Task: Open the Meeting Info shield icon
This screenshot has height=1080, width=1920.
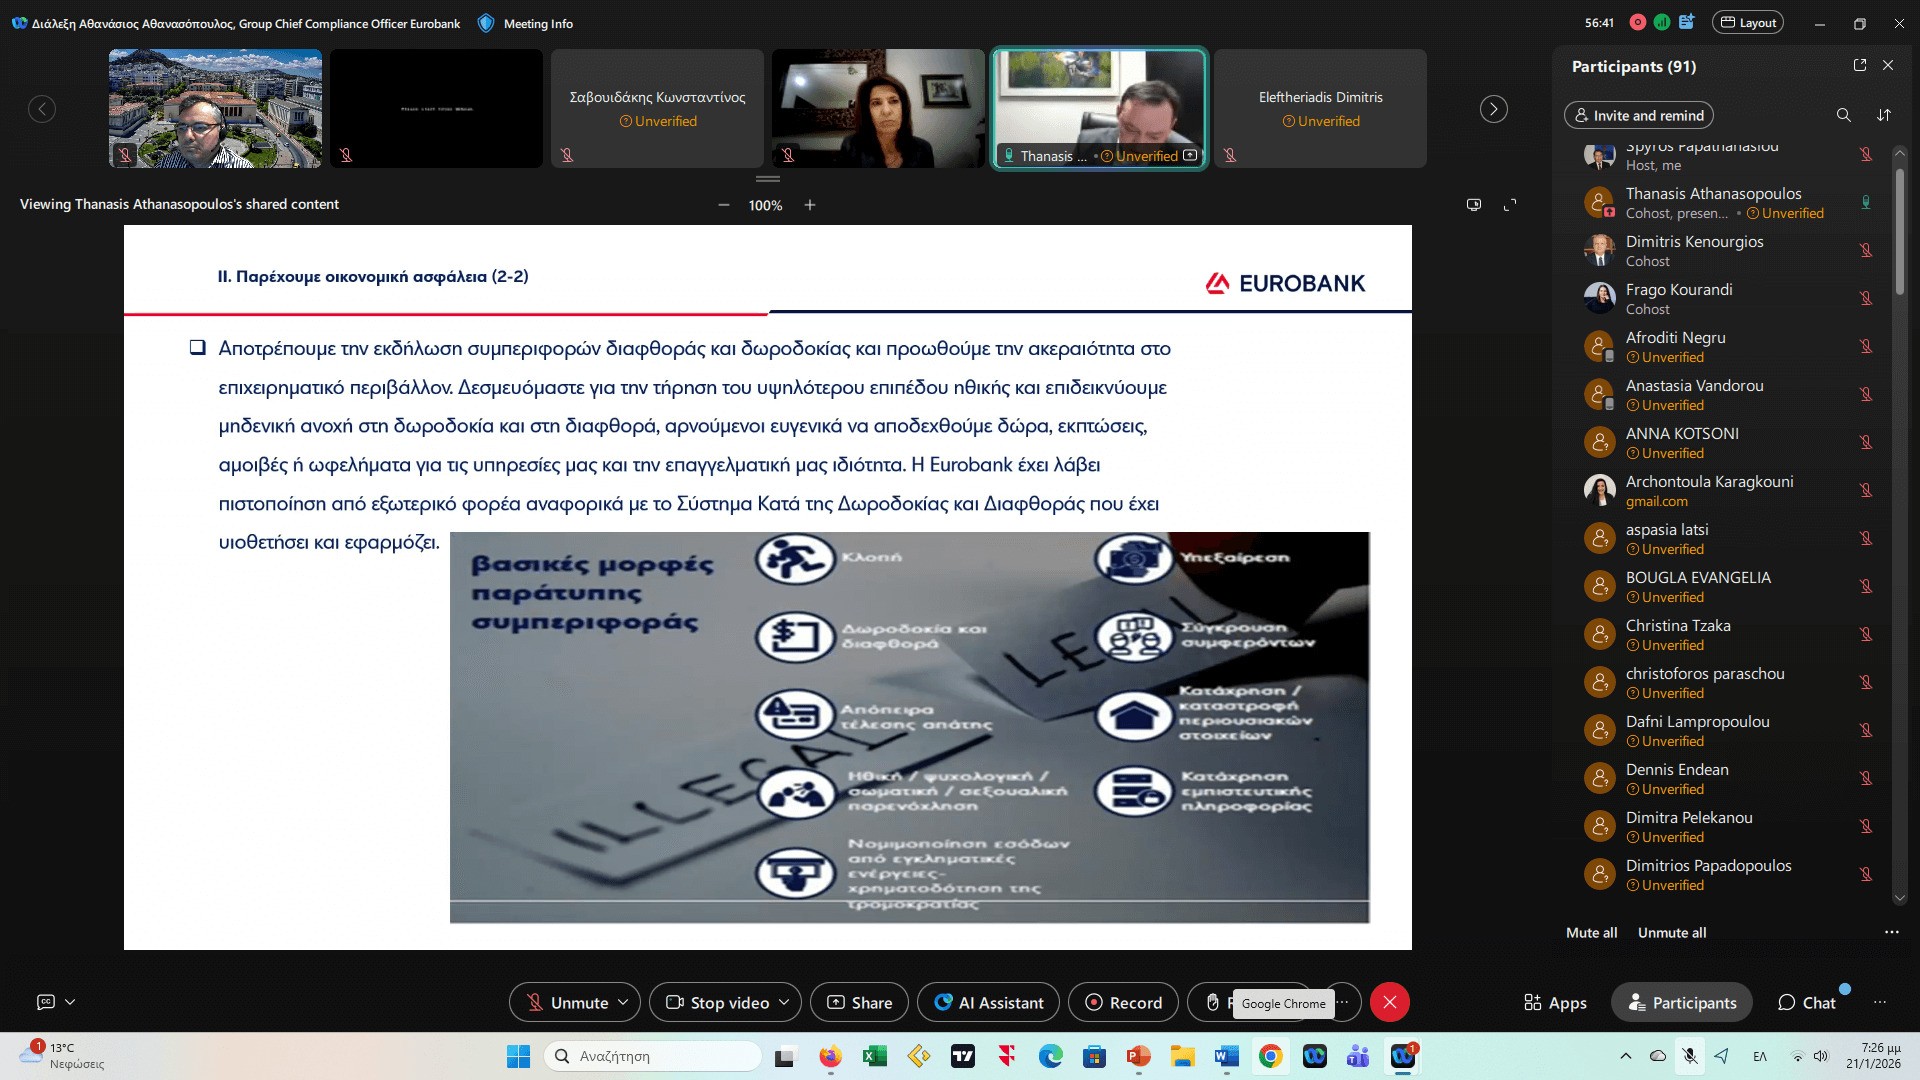Action: [x=486, y=23]
